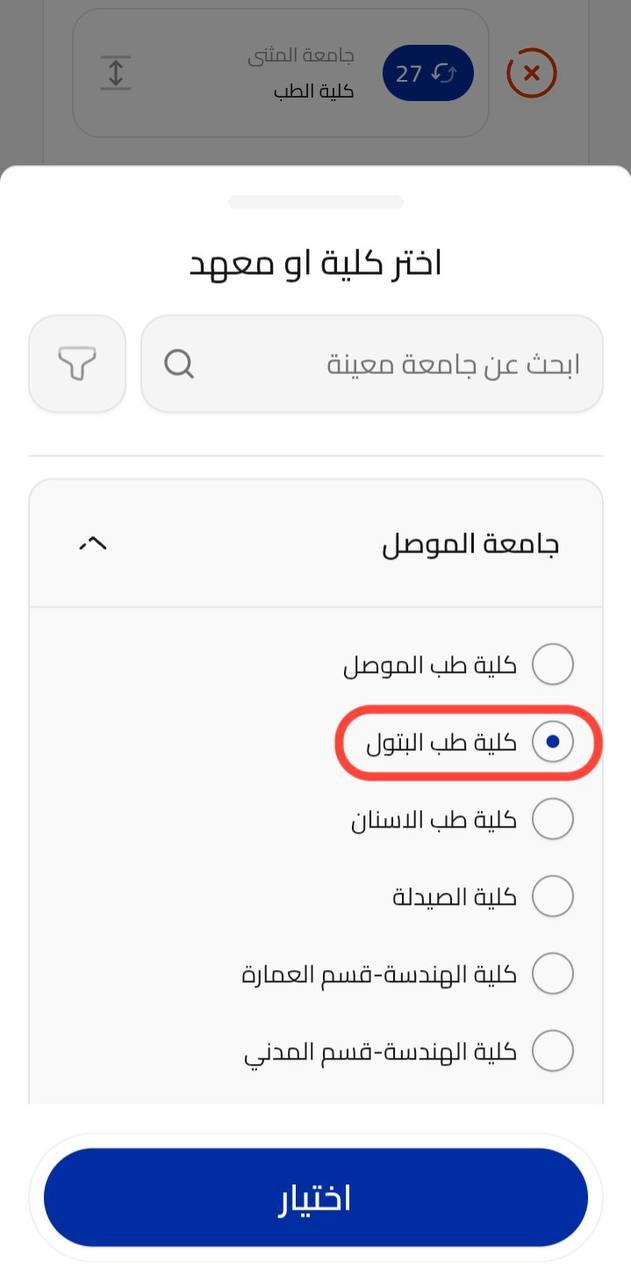Expand the جامعة الموصل list header
The width and height of the screenshot is (631, 1280).
point(315,542)
